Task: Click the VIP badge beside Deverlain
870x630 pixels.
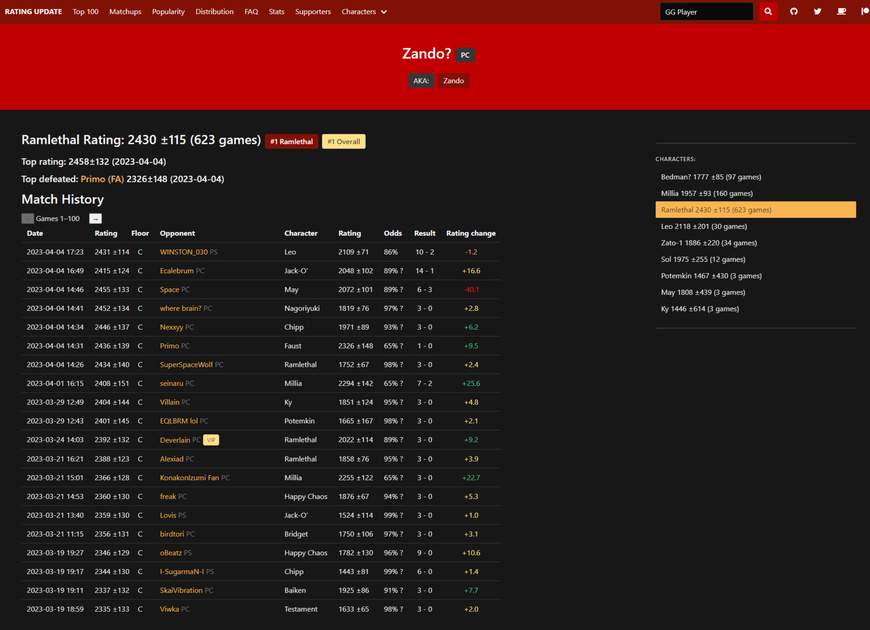Action: pyautogui.click(x=211, y=440)
